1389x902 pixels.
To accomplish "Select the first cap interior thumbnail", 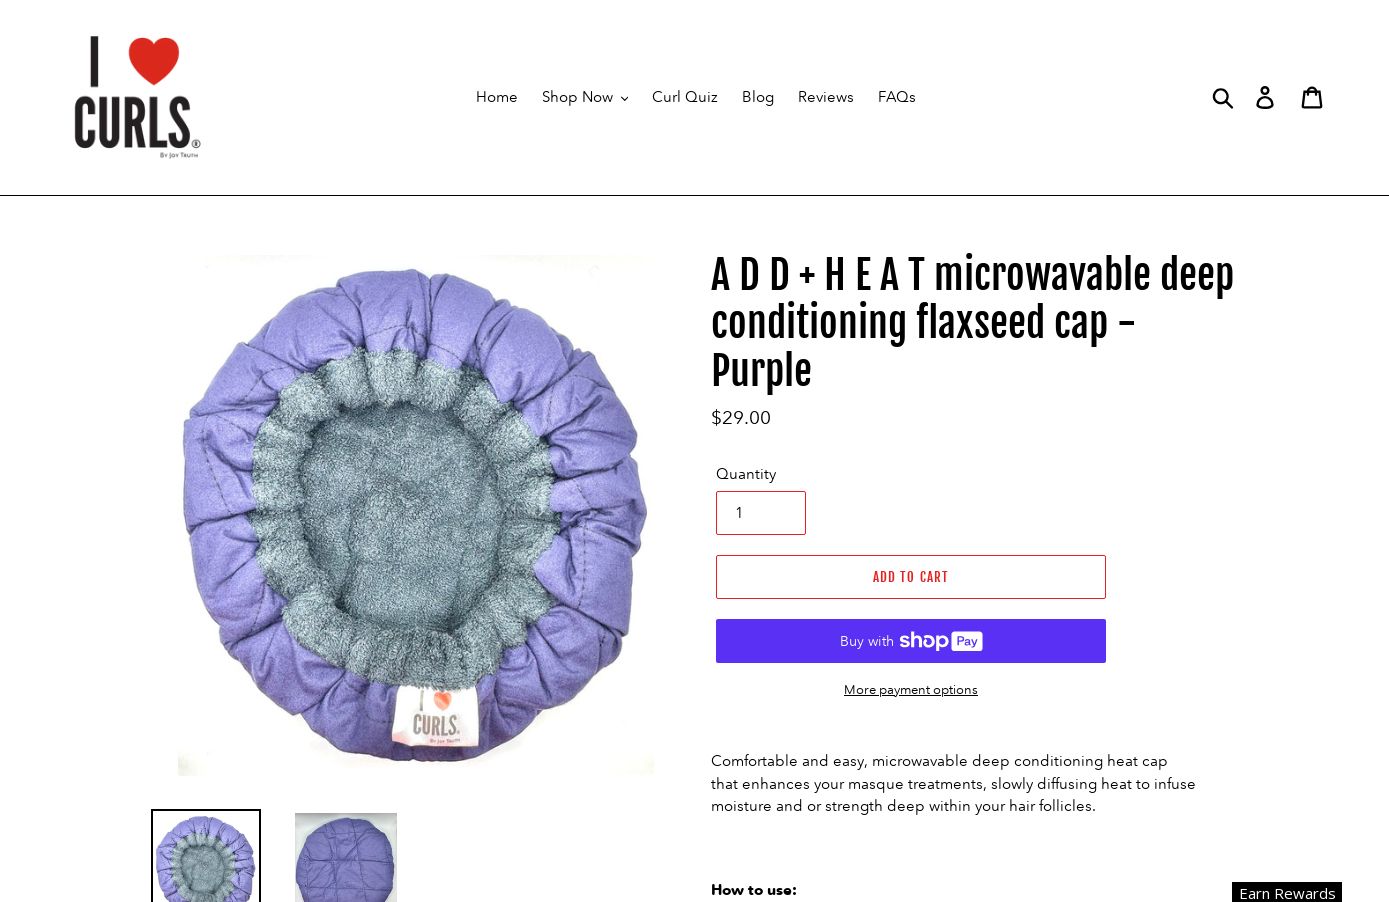I will click(x=206, y=857).
